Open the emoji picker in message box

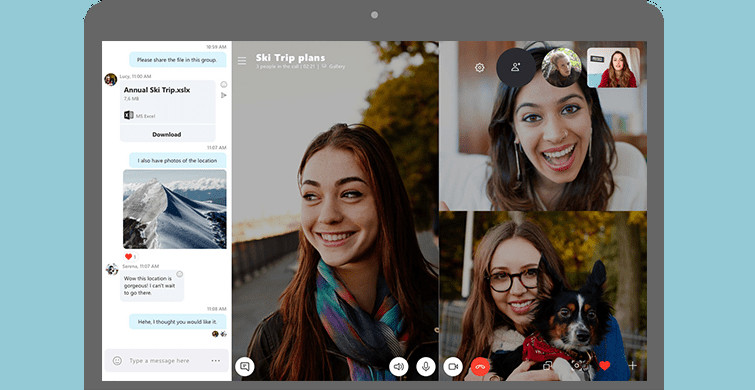pyautogui.click(x=117, y=361)
